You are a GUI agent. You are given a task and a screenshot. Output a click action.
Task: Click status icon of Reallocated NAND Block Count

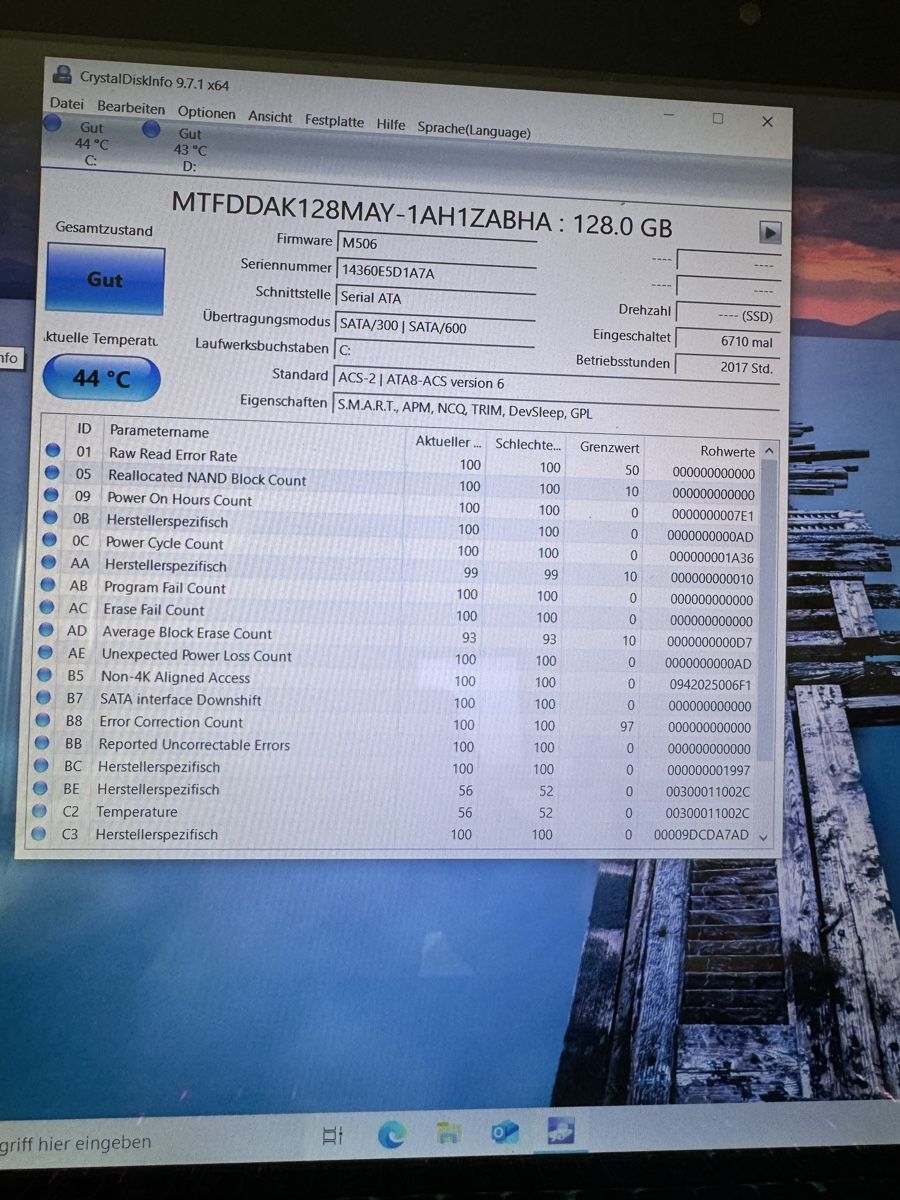(52, 473)
